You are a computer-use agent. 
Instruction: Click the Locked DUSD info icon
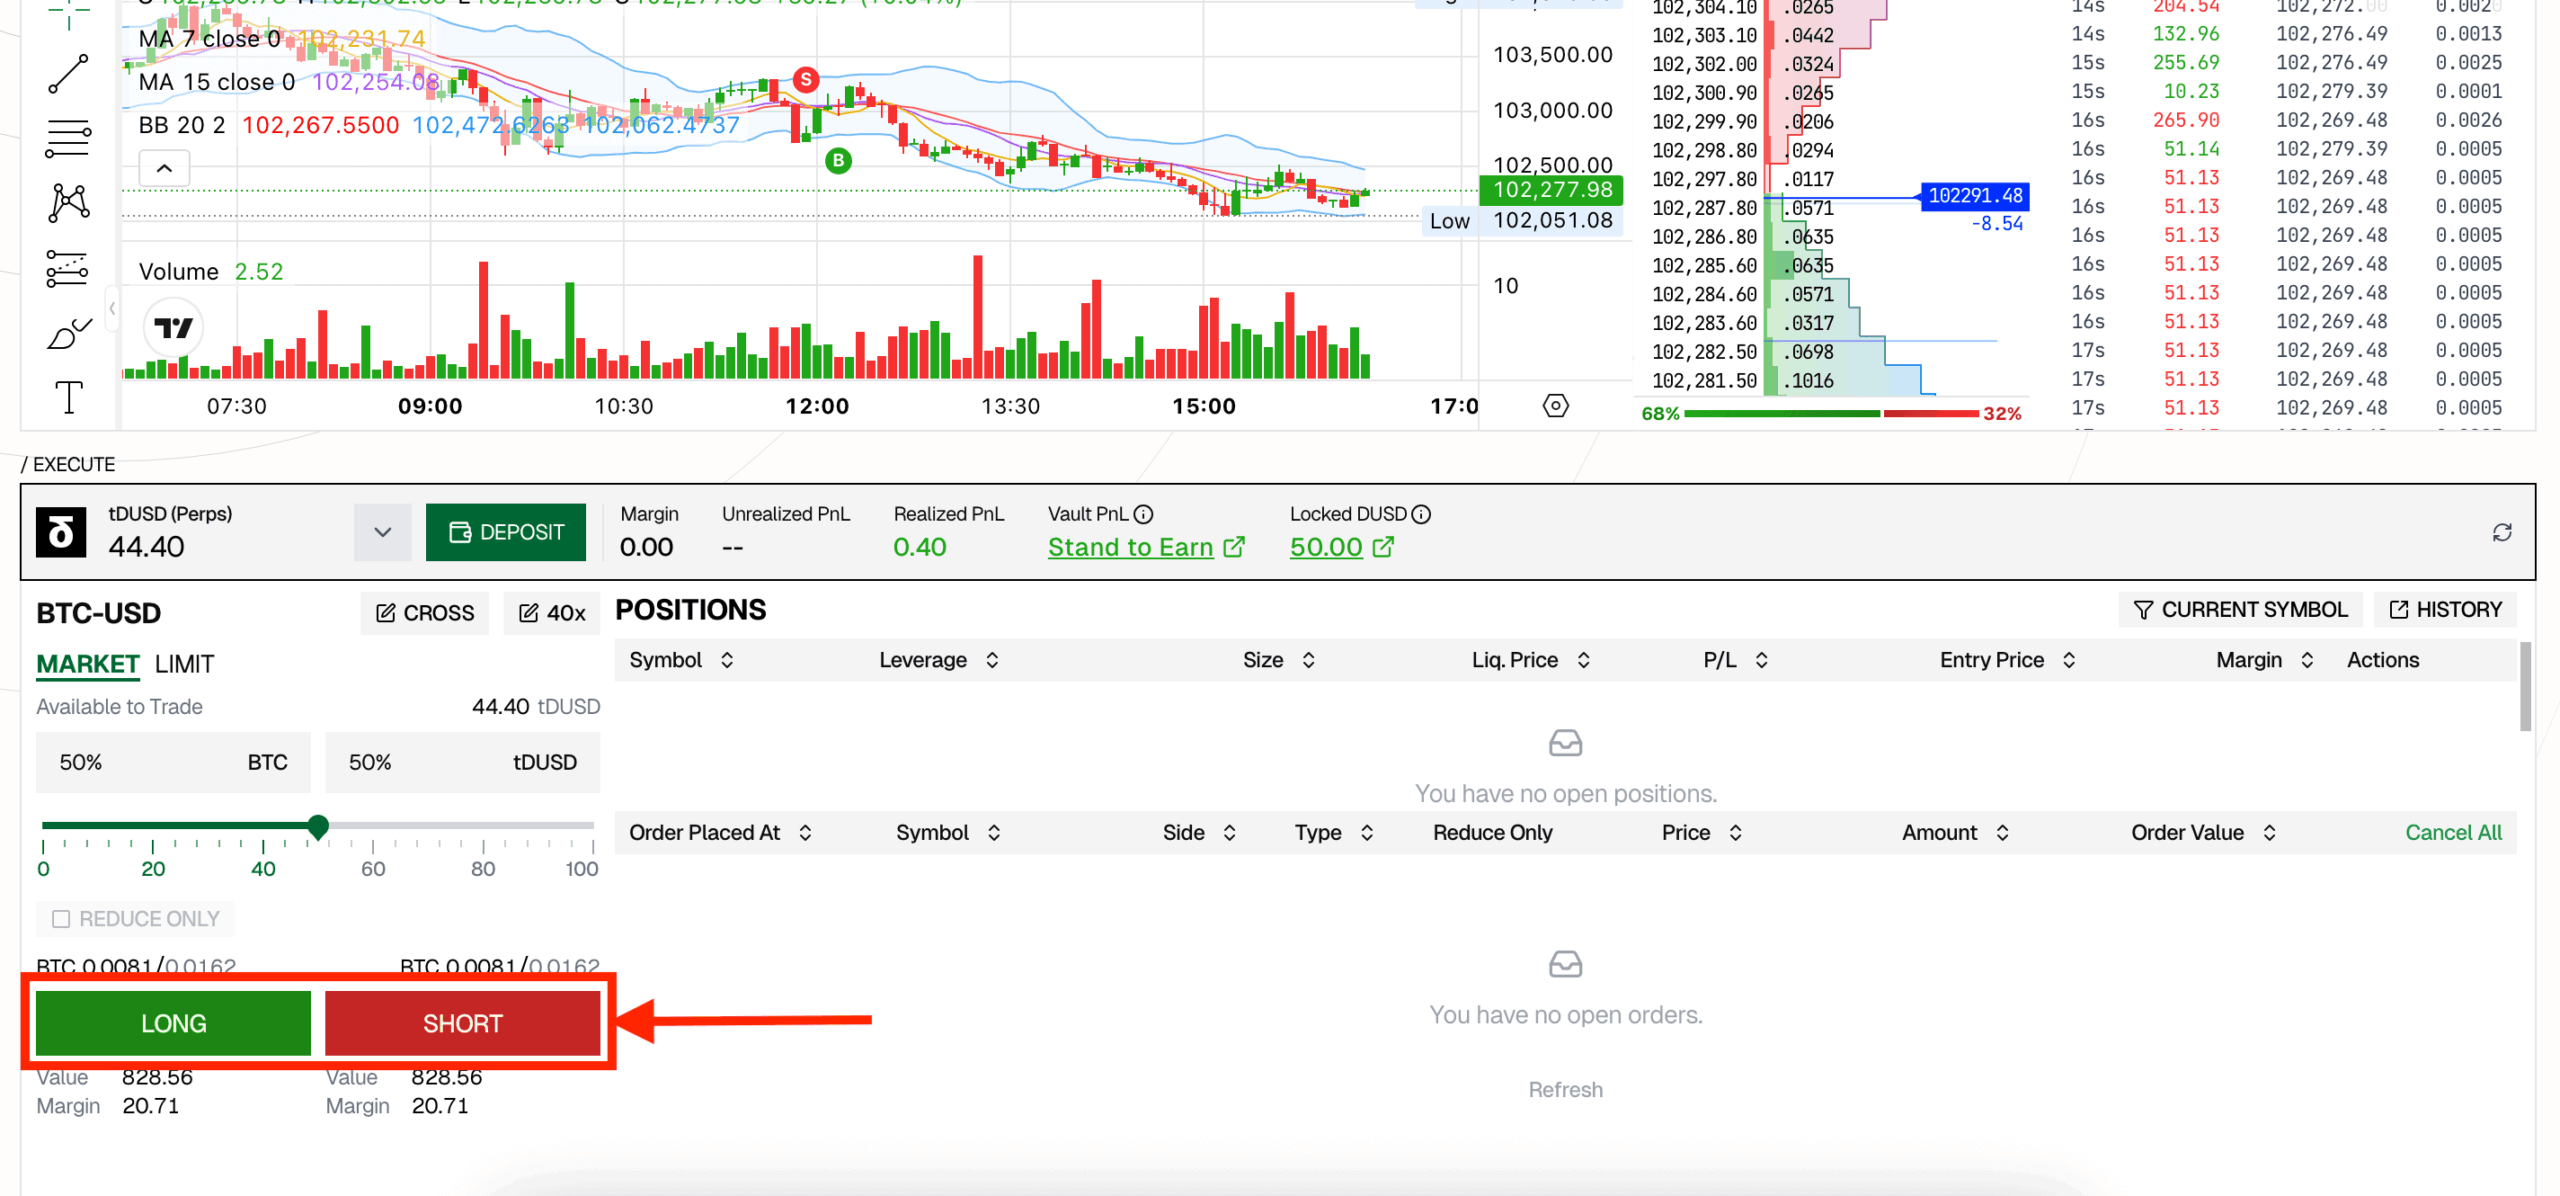[1421, 514]
